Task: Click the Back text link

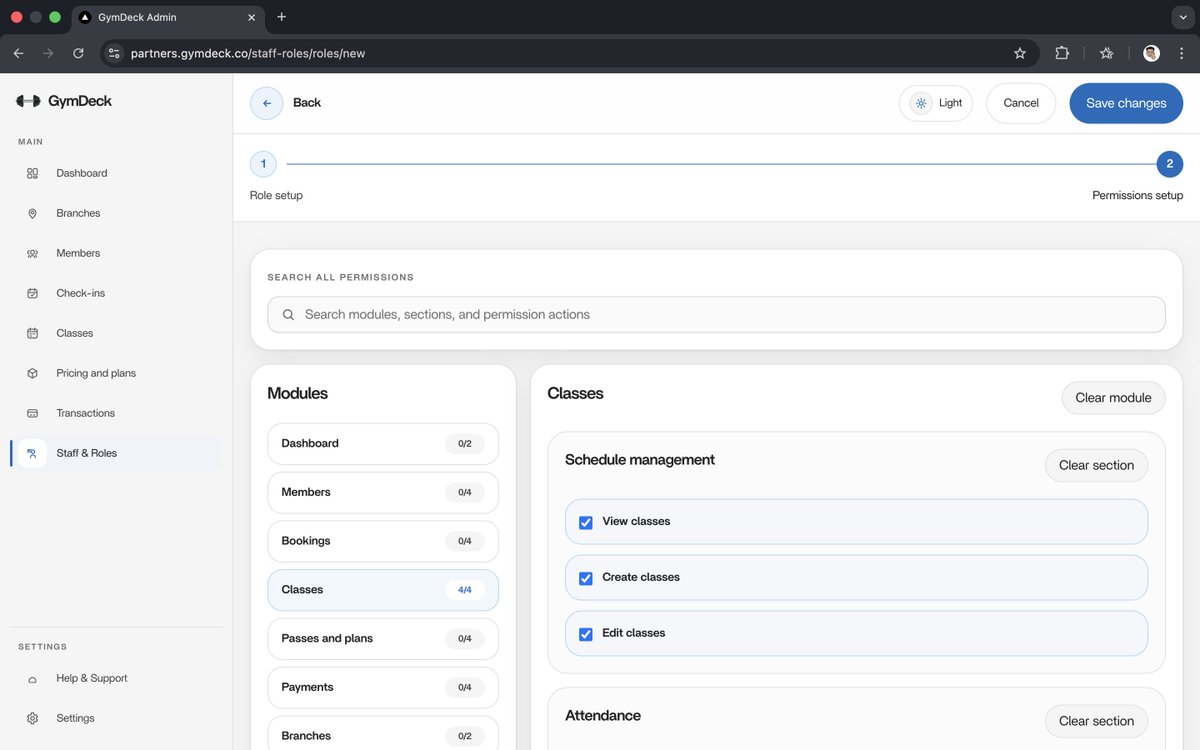Action: coord(307,103)
